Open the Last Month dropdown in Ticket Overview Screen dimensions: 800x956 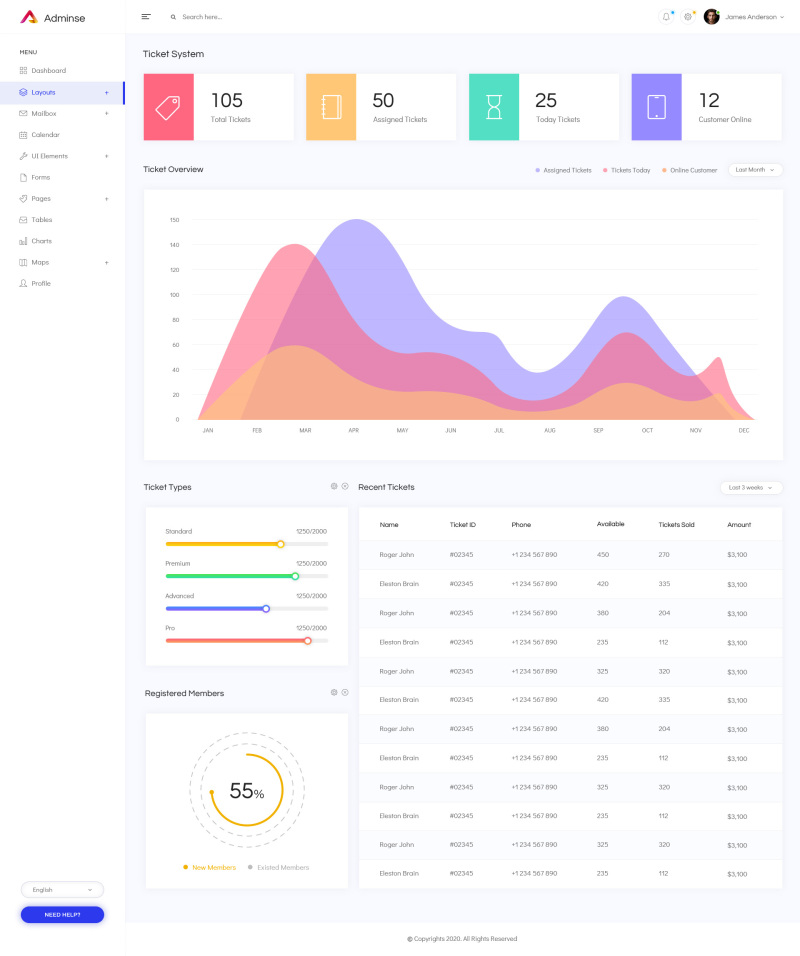[755, 170]
